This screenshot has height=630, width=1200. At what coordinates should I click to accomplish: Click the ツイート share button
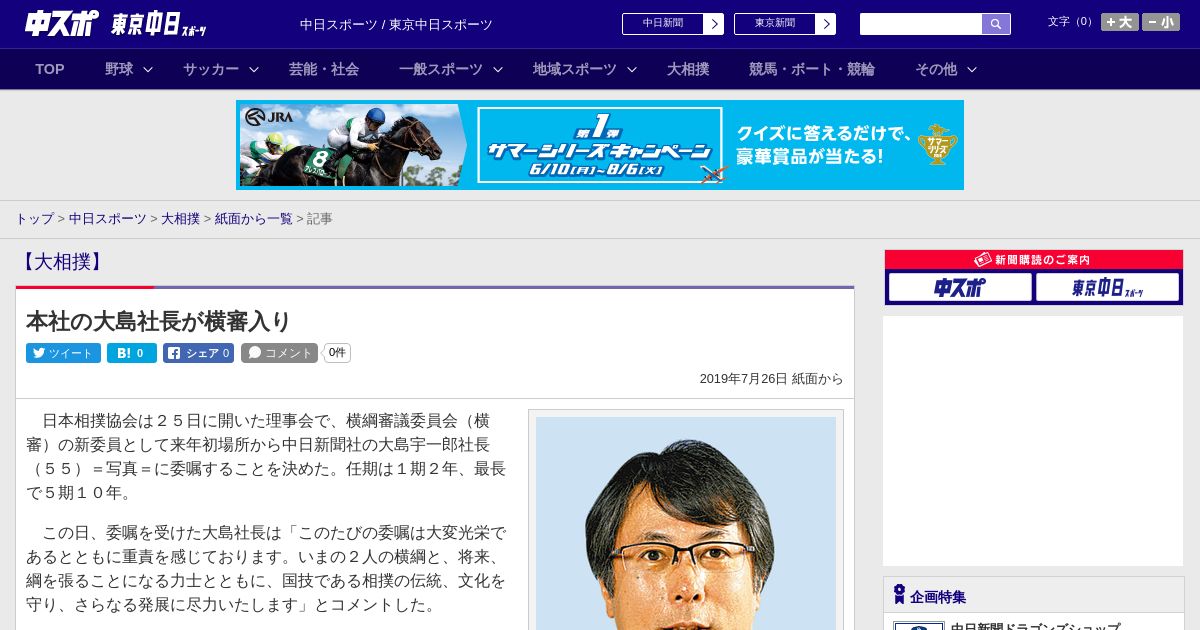tap(63, 353)
